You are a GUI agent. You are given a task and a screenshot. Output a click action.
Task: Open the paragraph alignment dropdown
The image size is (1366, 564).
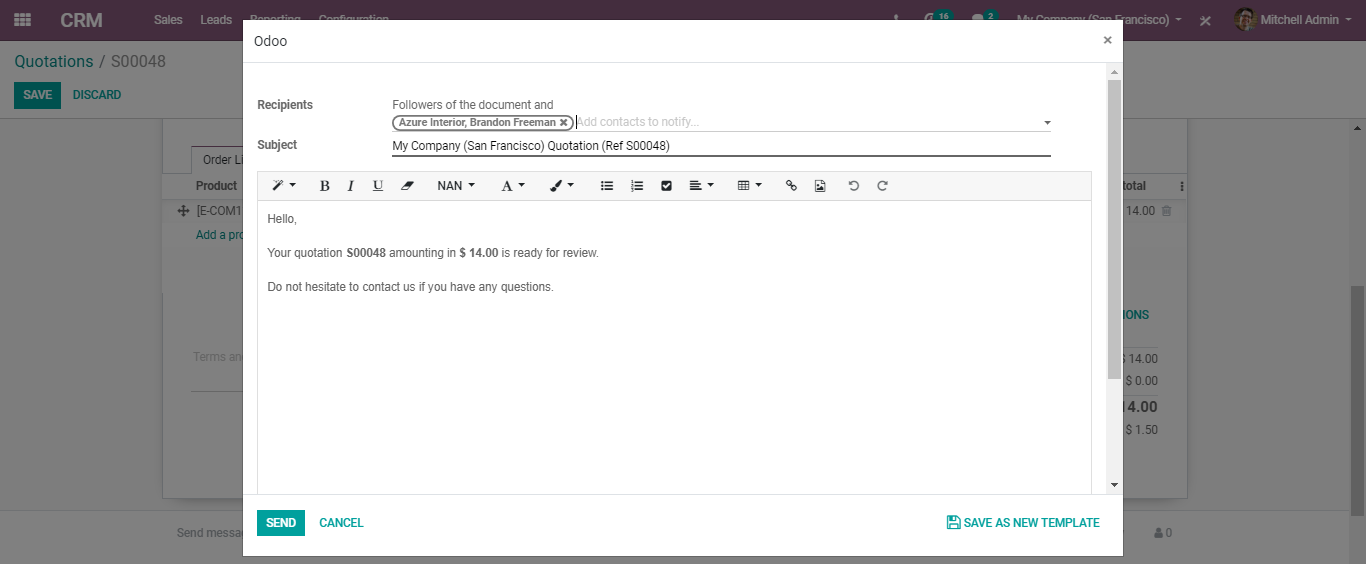click(x=702, y=186)
